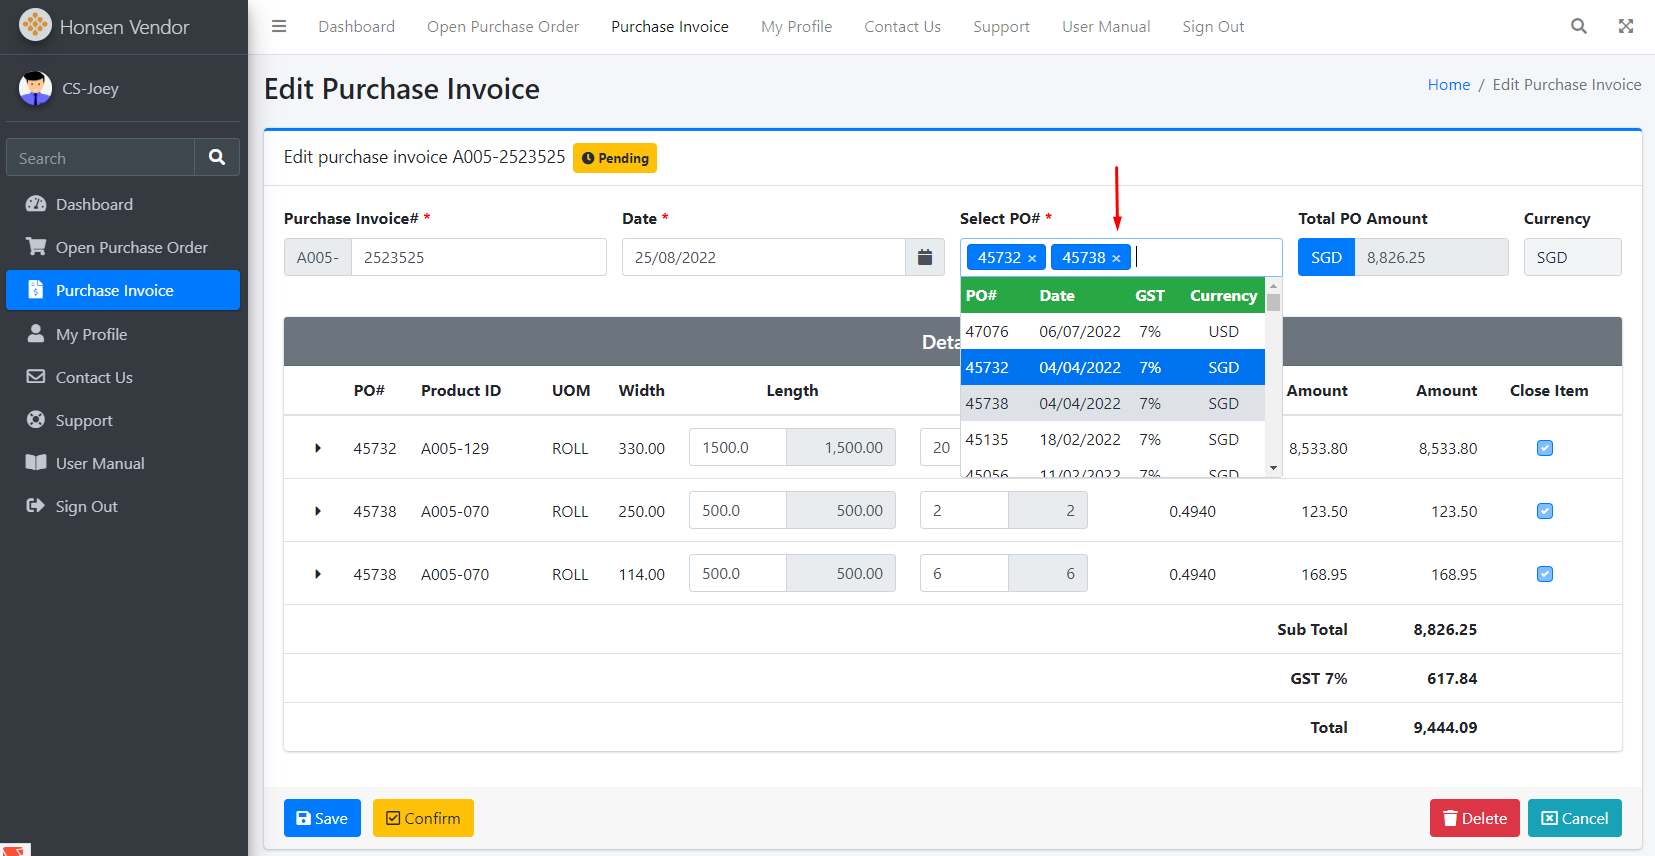1655x856 pixels.
Task: Click the Purchase Invoice number input field
Action: pos(478,258)
